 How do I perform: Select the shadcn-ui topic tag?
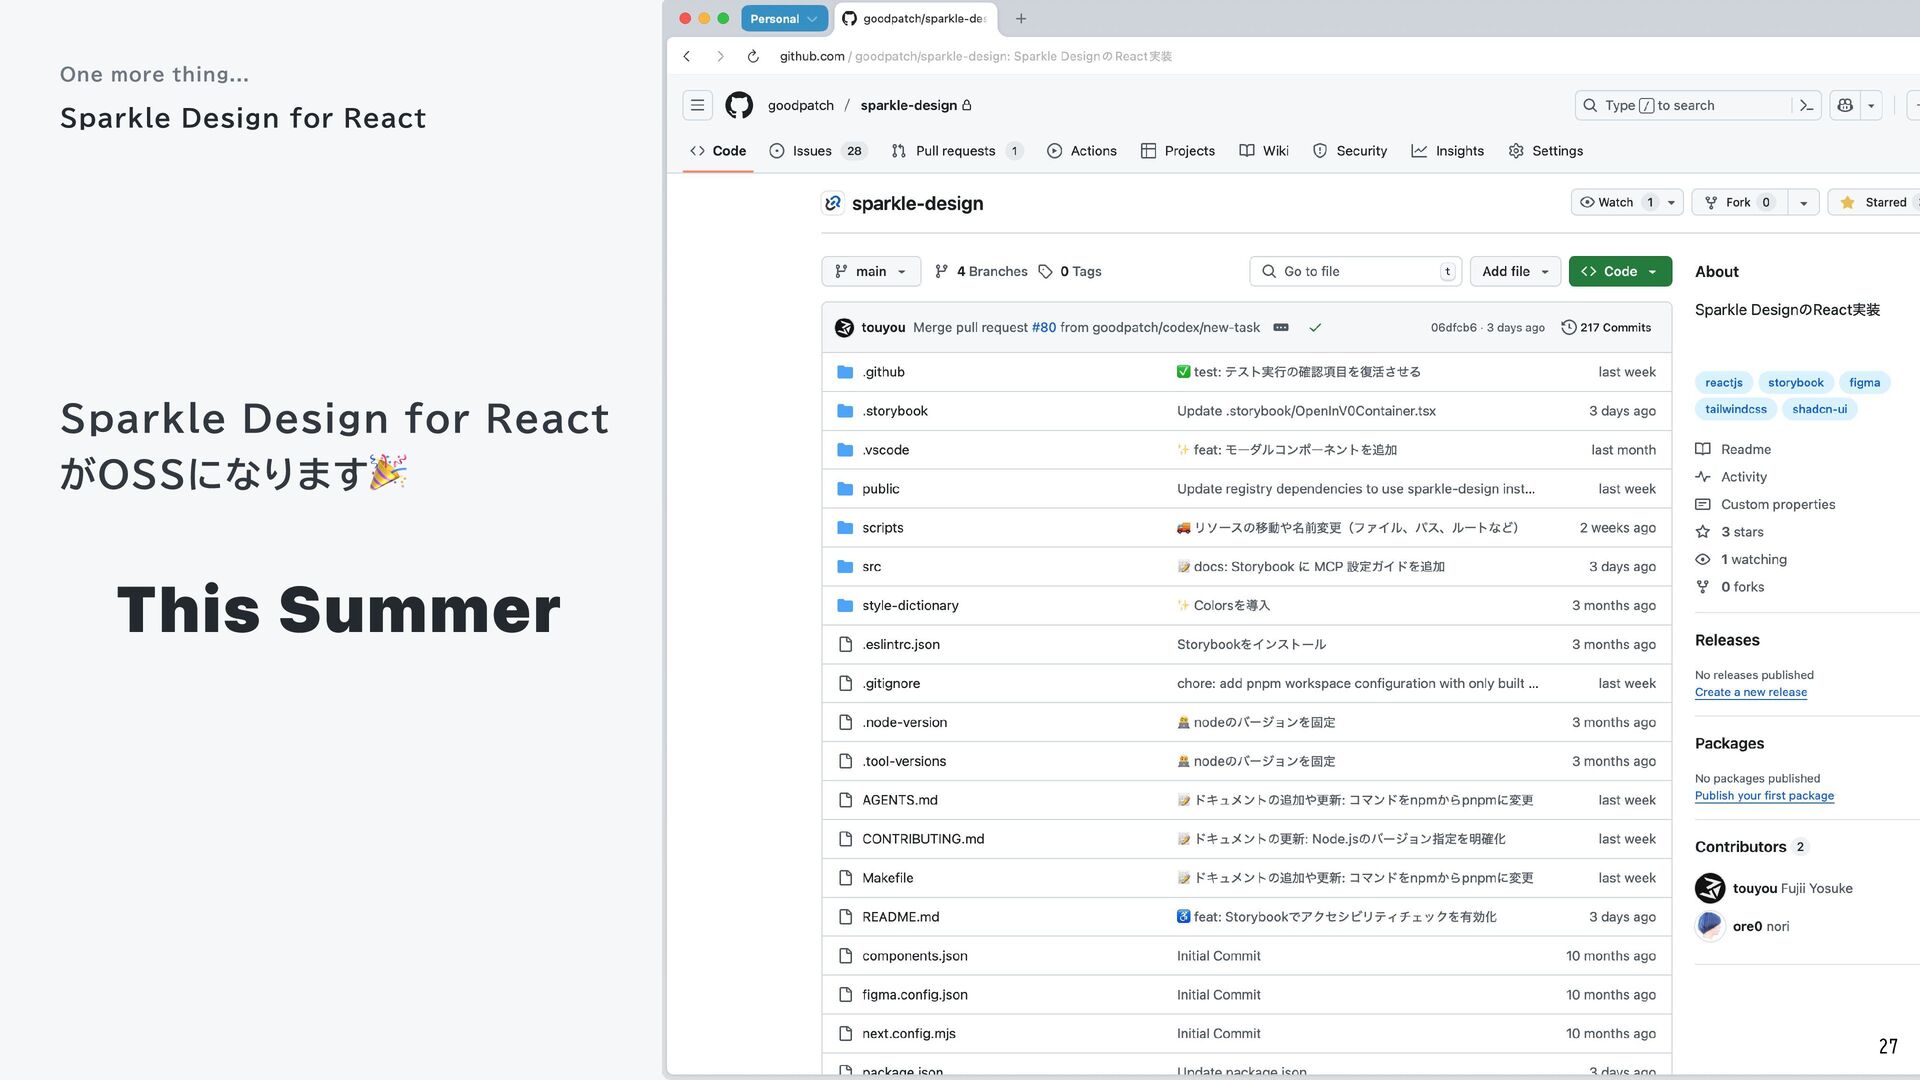tap(1819, 409)
